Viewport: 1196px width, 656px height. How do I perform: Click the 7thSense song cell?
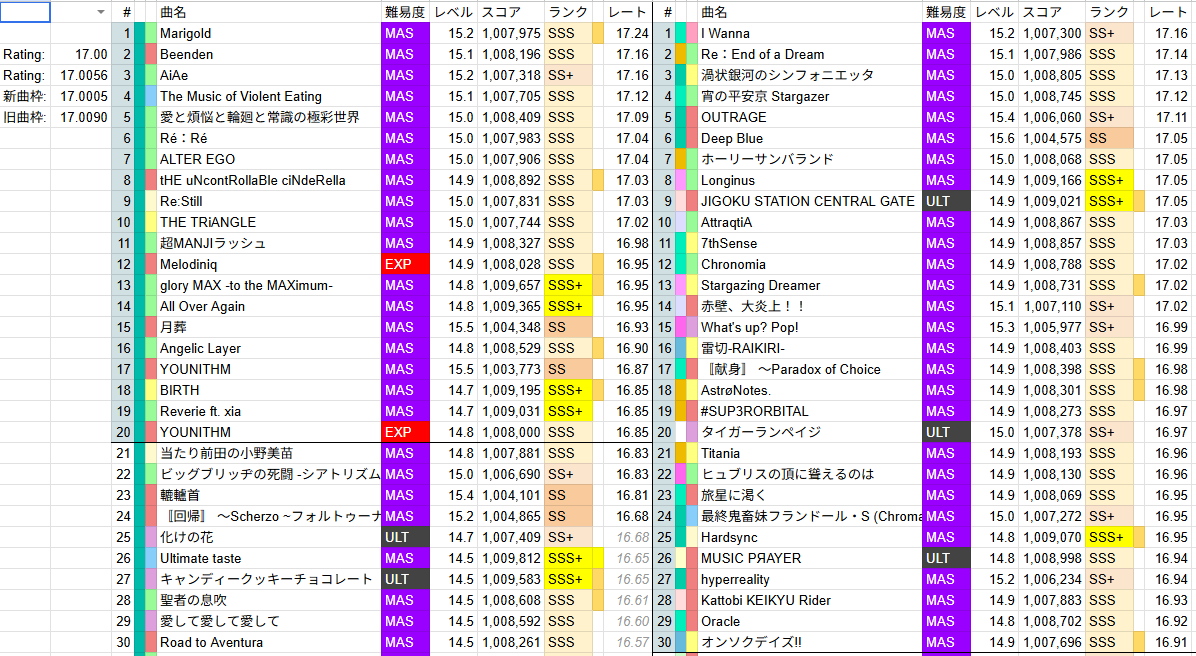click(810, 243)
